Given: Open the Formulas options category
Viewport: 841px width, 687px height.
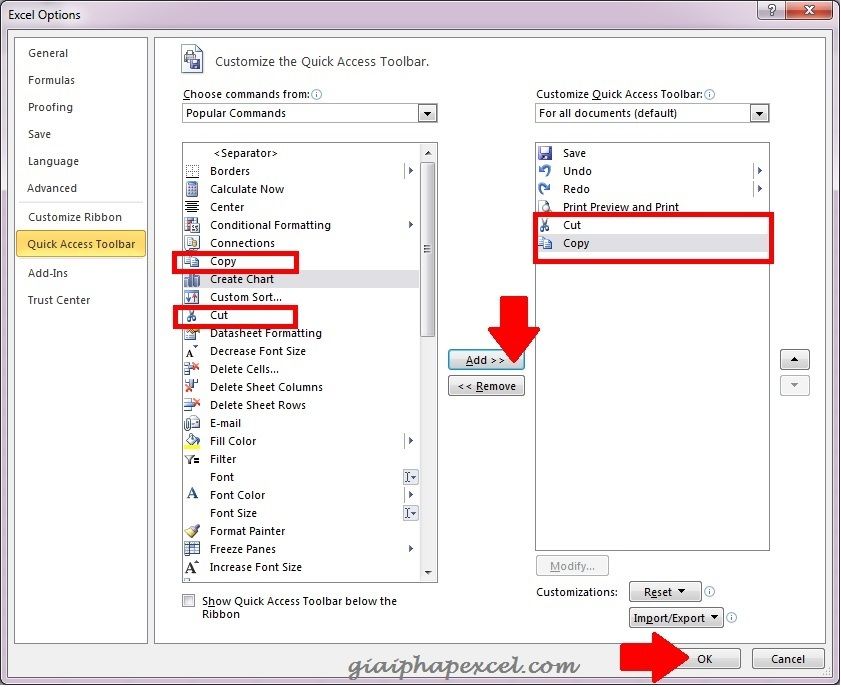Looking at the screenshot, I should pyautogui.click(x=51, y=80).
